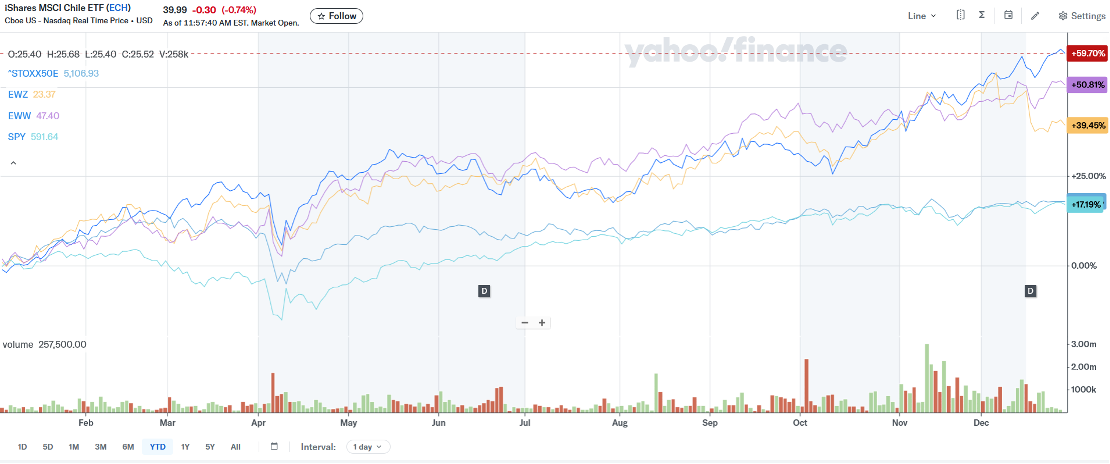Click the June dividend D marker
The image size is (1110, 464).
pos(484,290)
